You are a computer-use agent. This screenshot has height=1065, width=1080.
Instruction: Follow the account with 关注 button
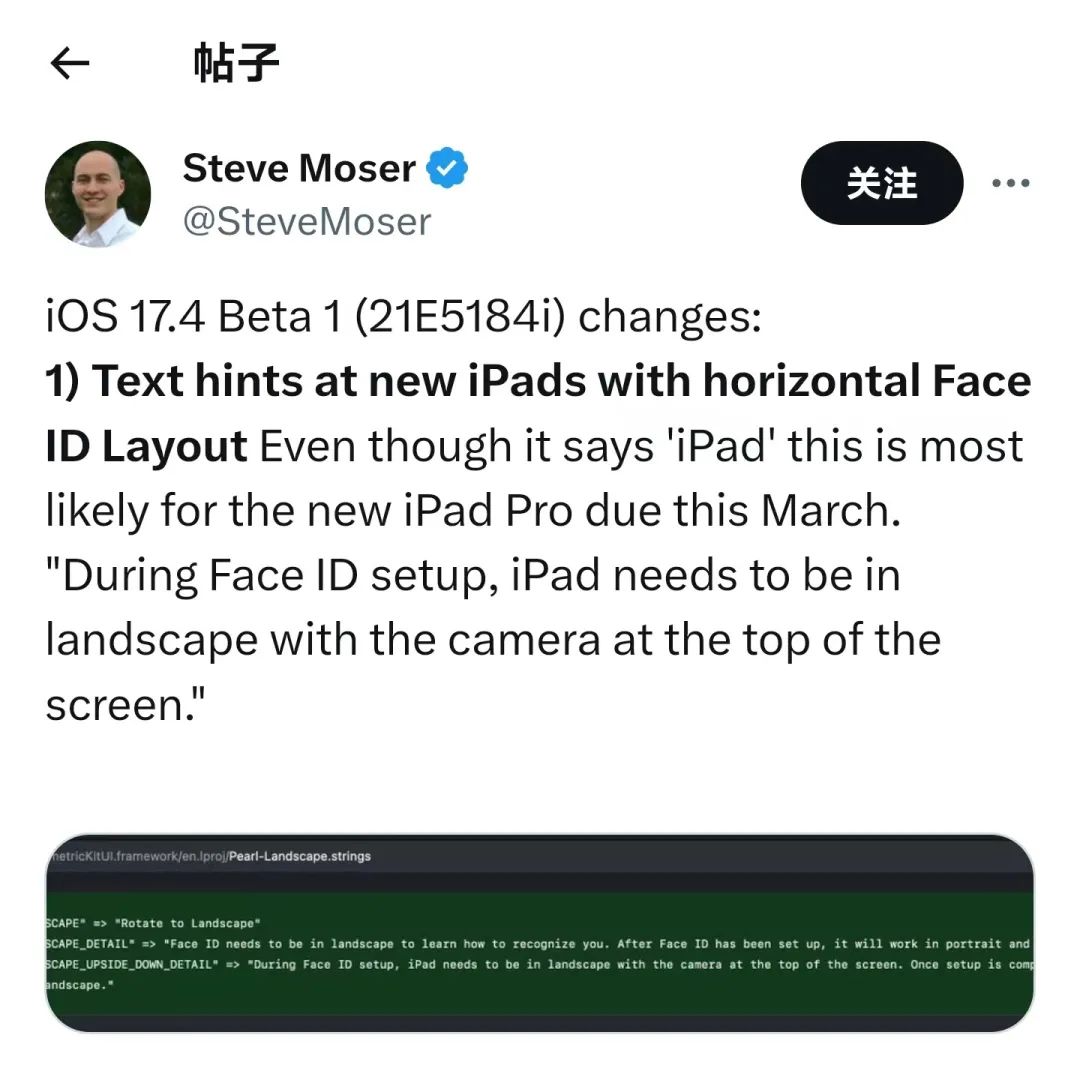[x=882, y=183]
